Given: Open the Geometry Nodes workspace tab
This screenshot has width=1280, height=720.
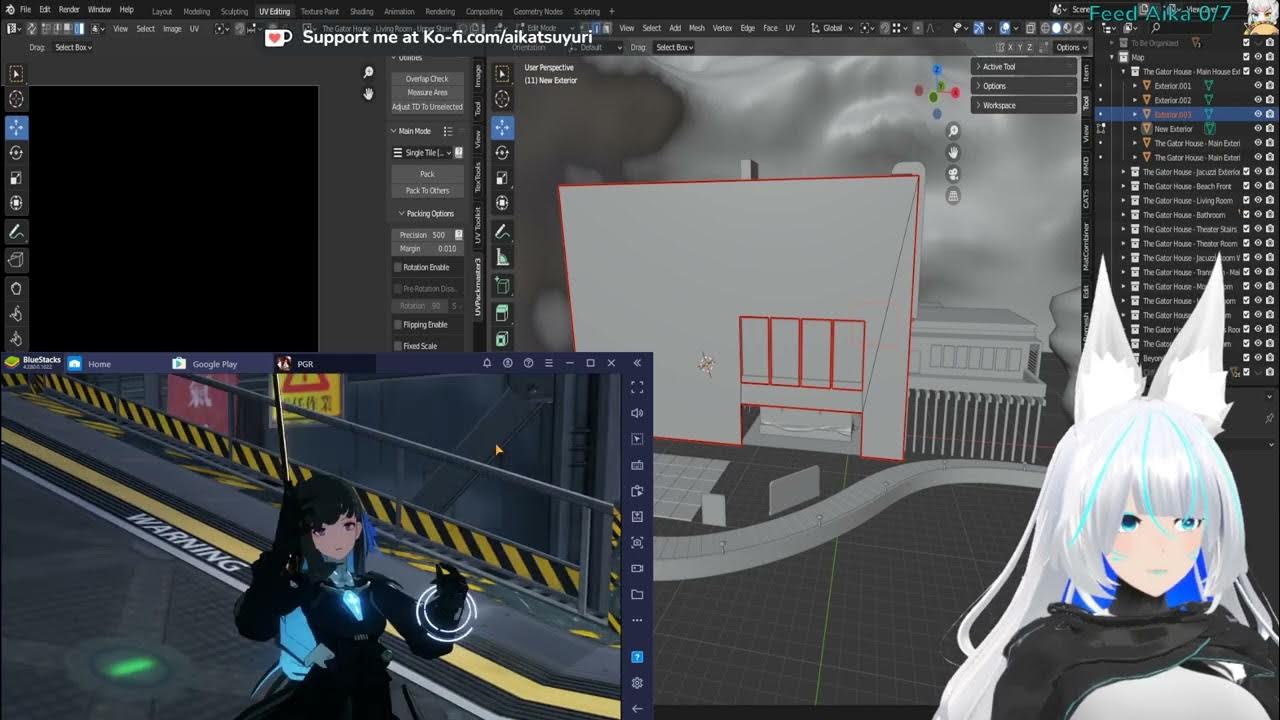Looking at the screenshot, I should (x=538, y=12).
